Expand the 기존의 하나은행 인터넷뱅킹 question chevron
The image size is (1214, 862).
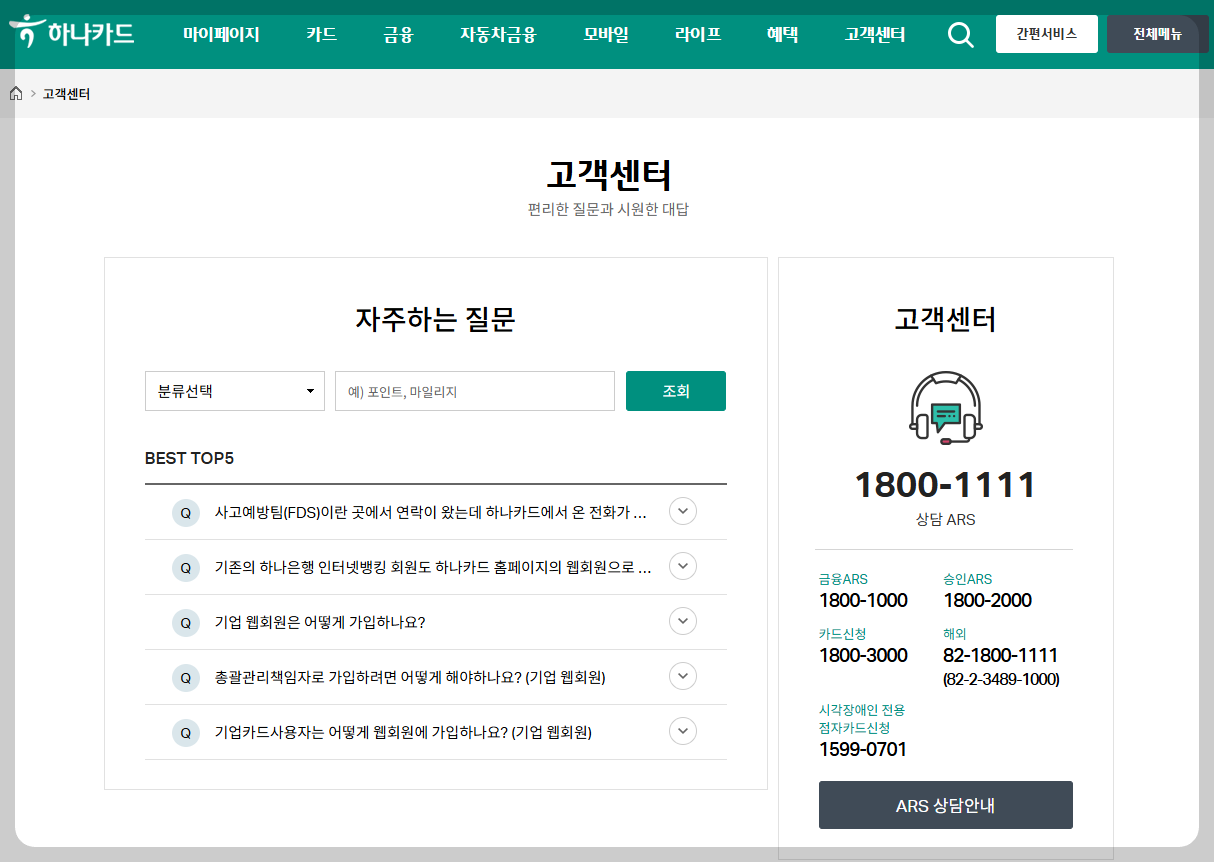coord(682,566)
